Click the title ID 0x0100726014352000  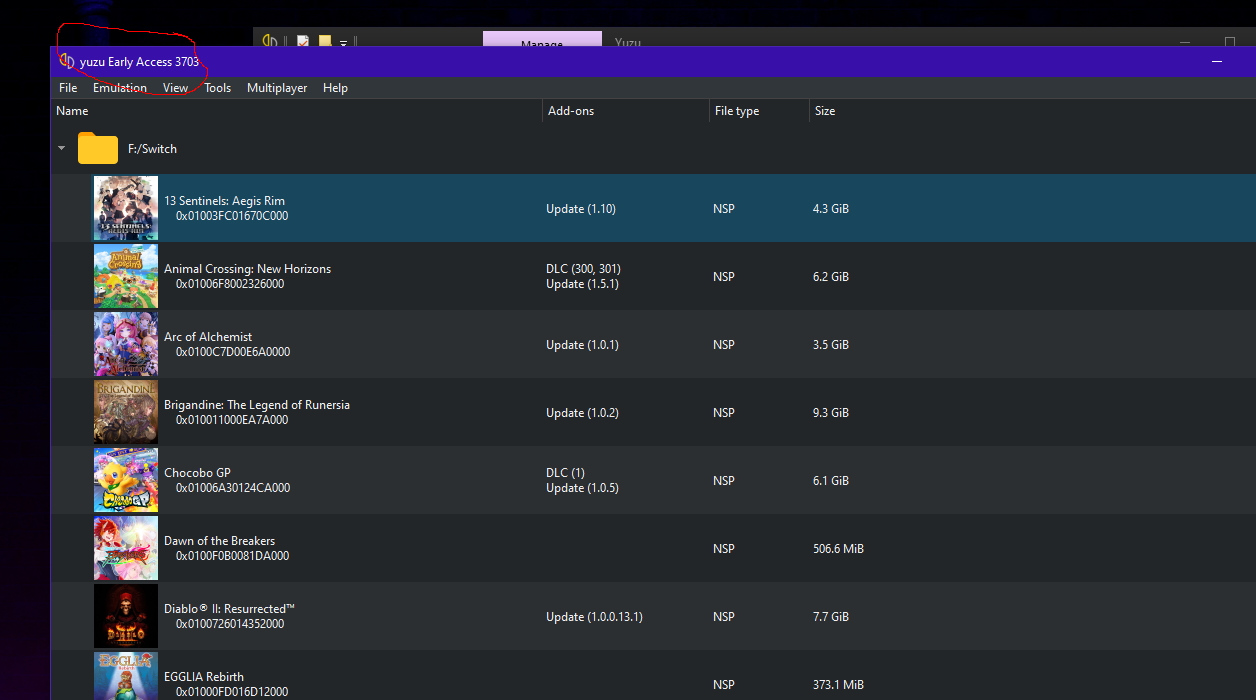[230, 624]
